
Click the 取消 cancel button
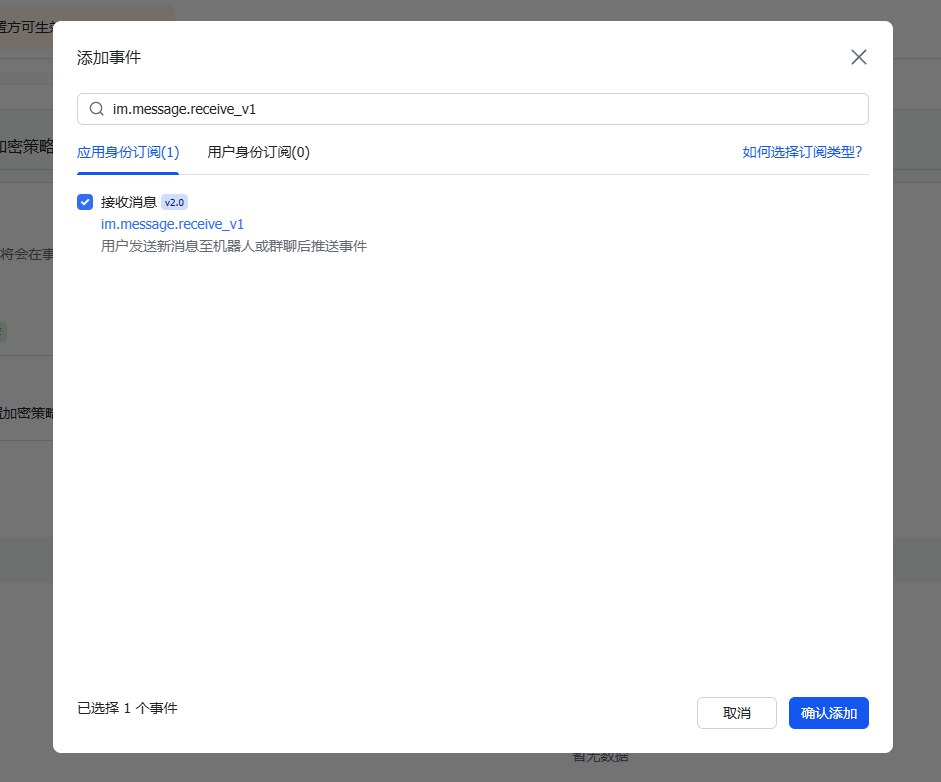click(737, 712)
